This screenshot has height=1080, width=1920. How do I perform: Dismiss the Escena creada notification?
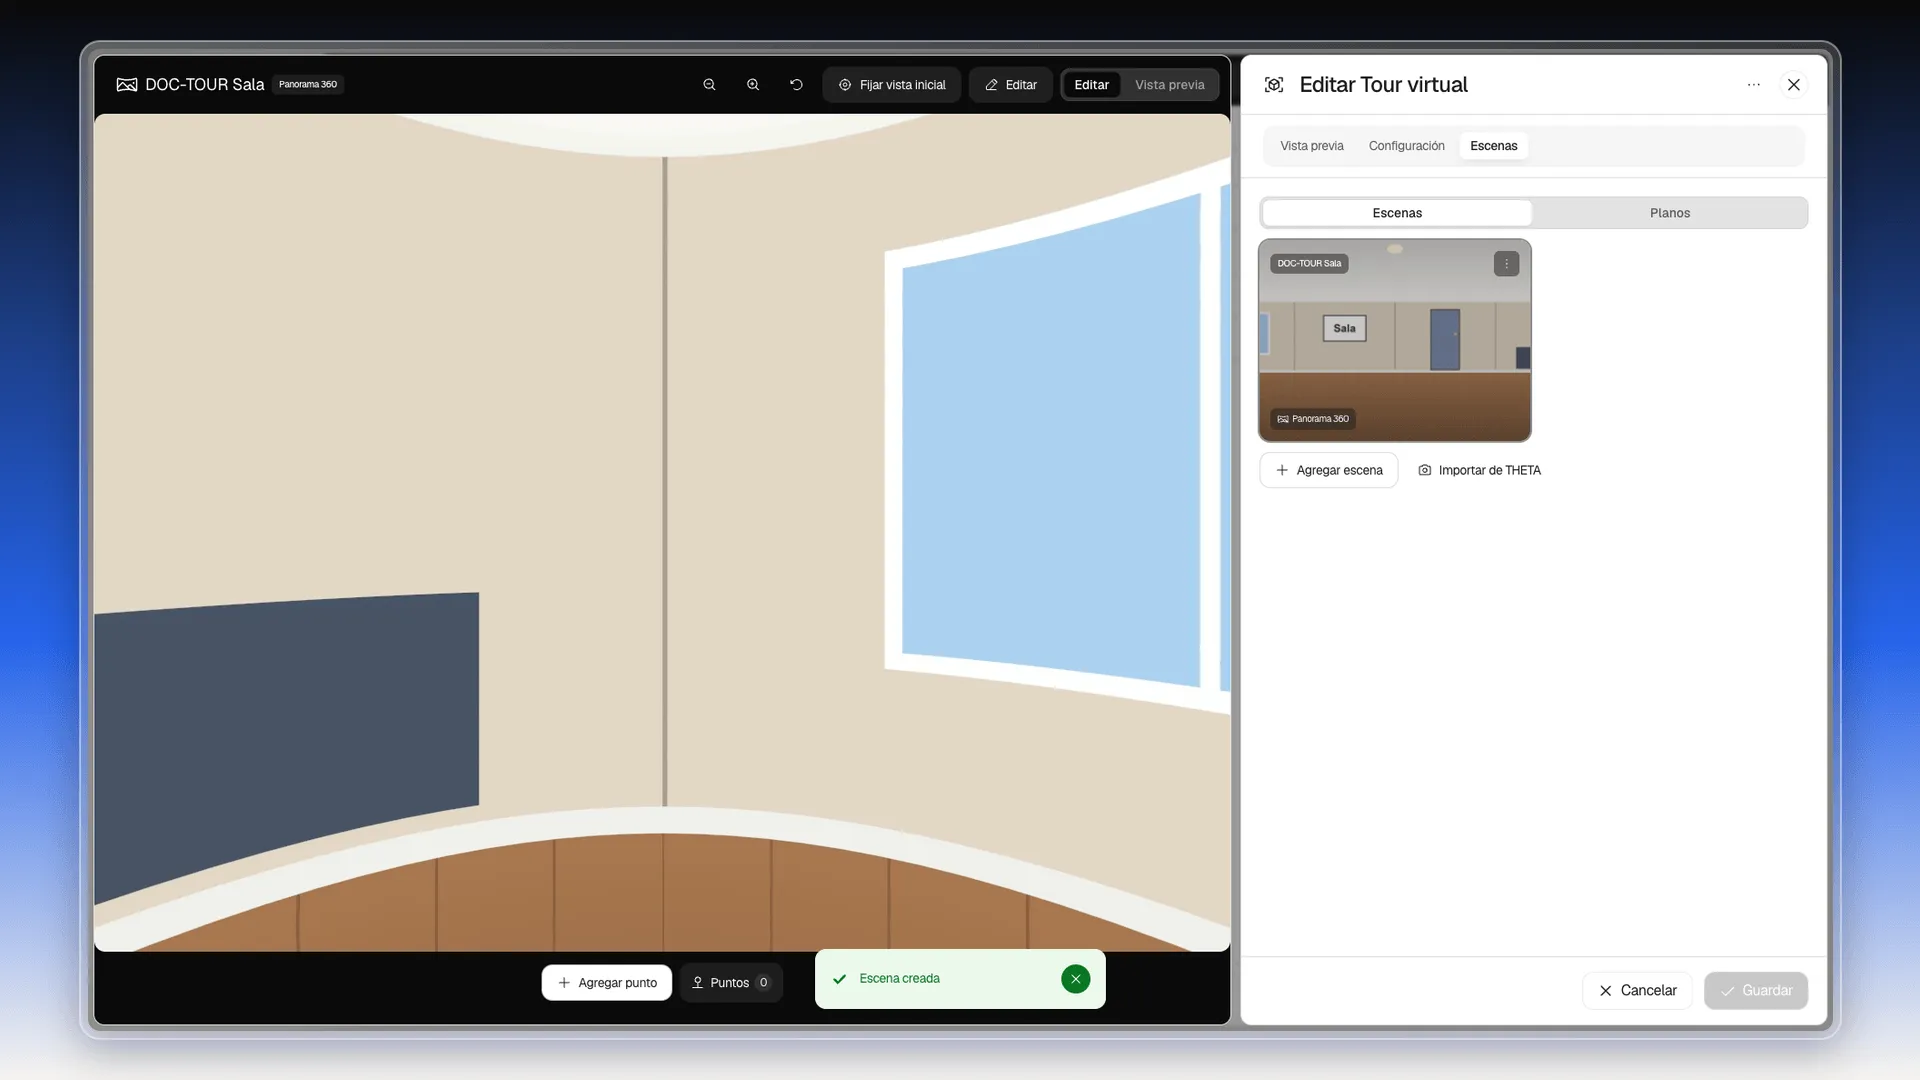[1075, 979]
